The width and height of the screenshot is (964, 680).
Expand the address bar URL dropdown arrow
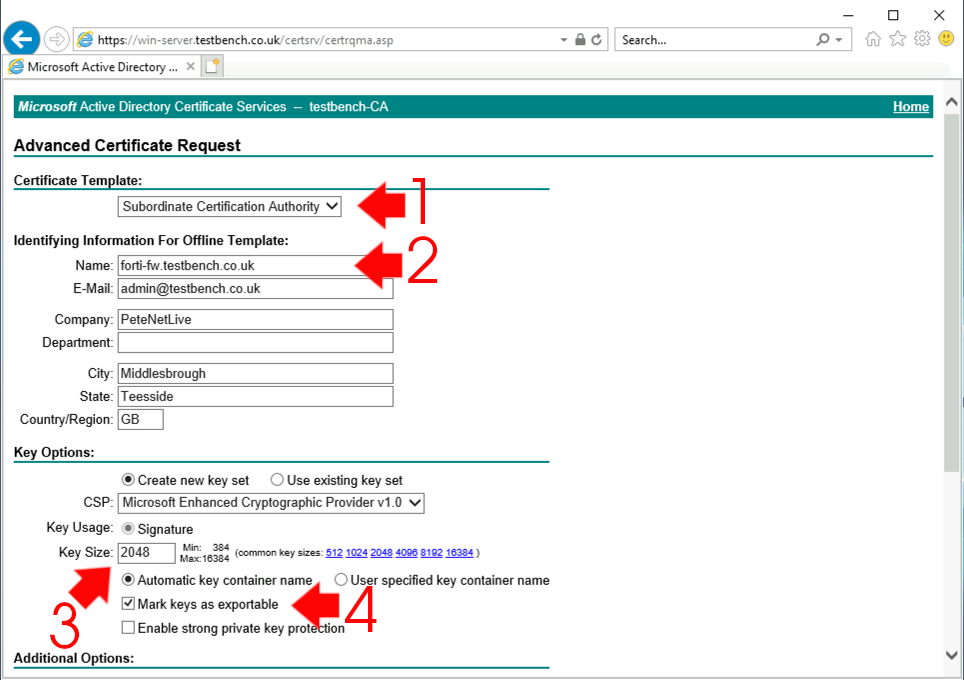pyautogui.click(x=563, y=40)
